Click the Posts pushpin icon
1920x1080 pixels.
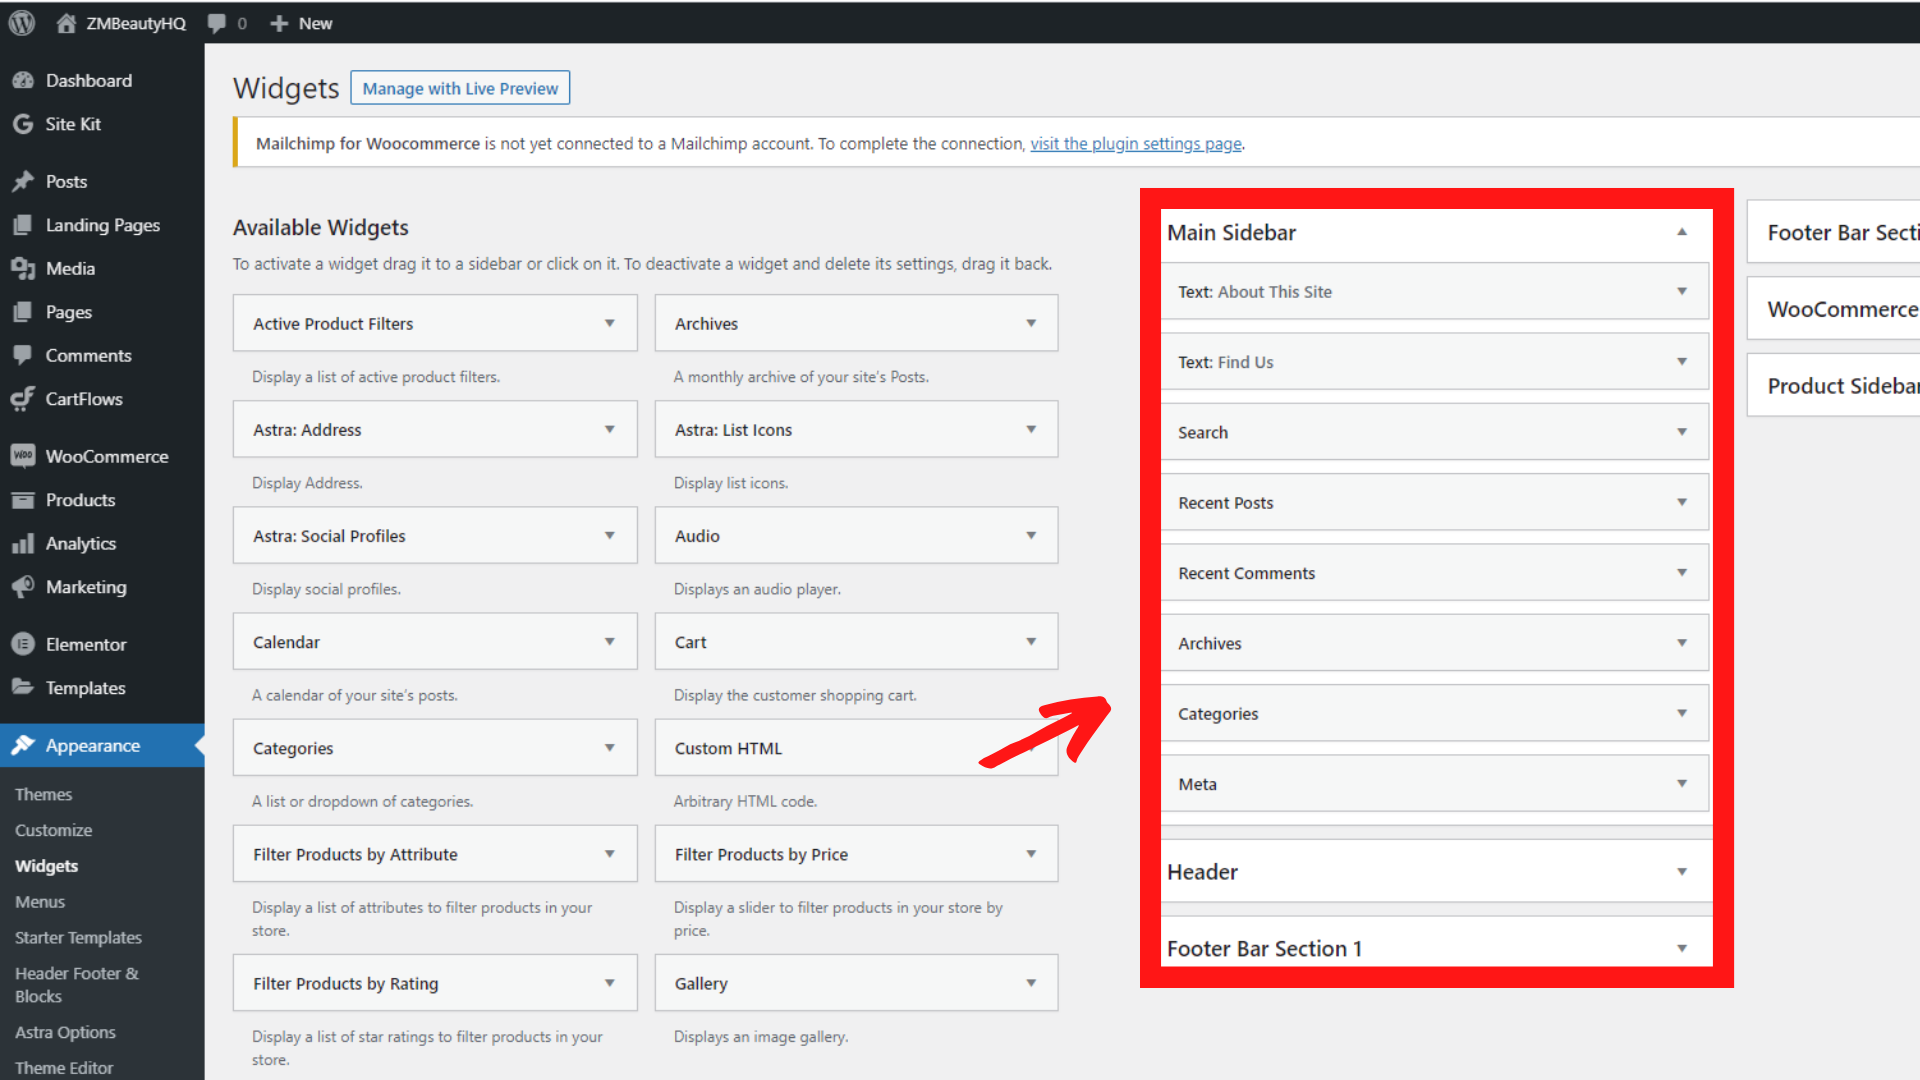(x=23, y=181)
